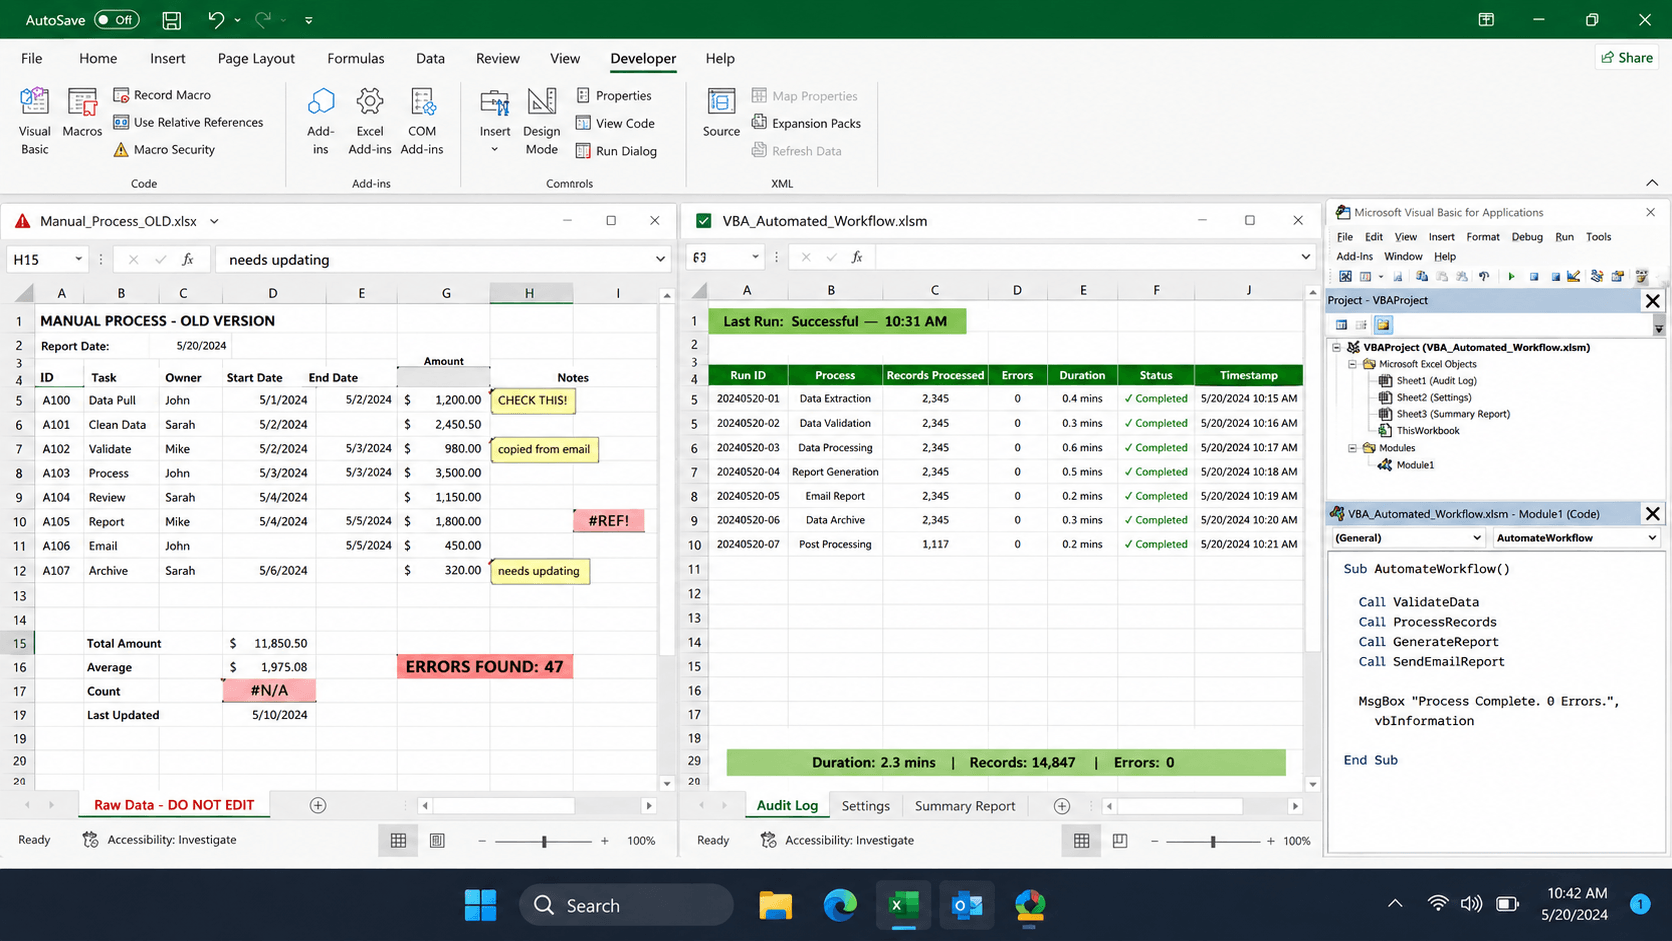1672x941 pixels.
Task: Save the workbook using the title bar icon
Action: click(172, 20)
